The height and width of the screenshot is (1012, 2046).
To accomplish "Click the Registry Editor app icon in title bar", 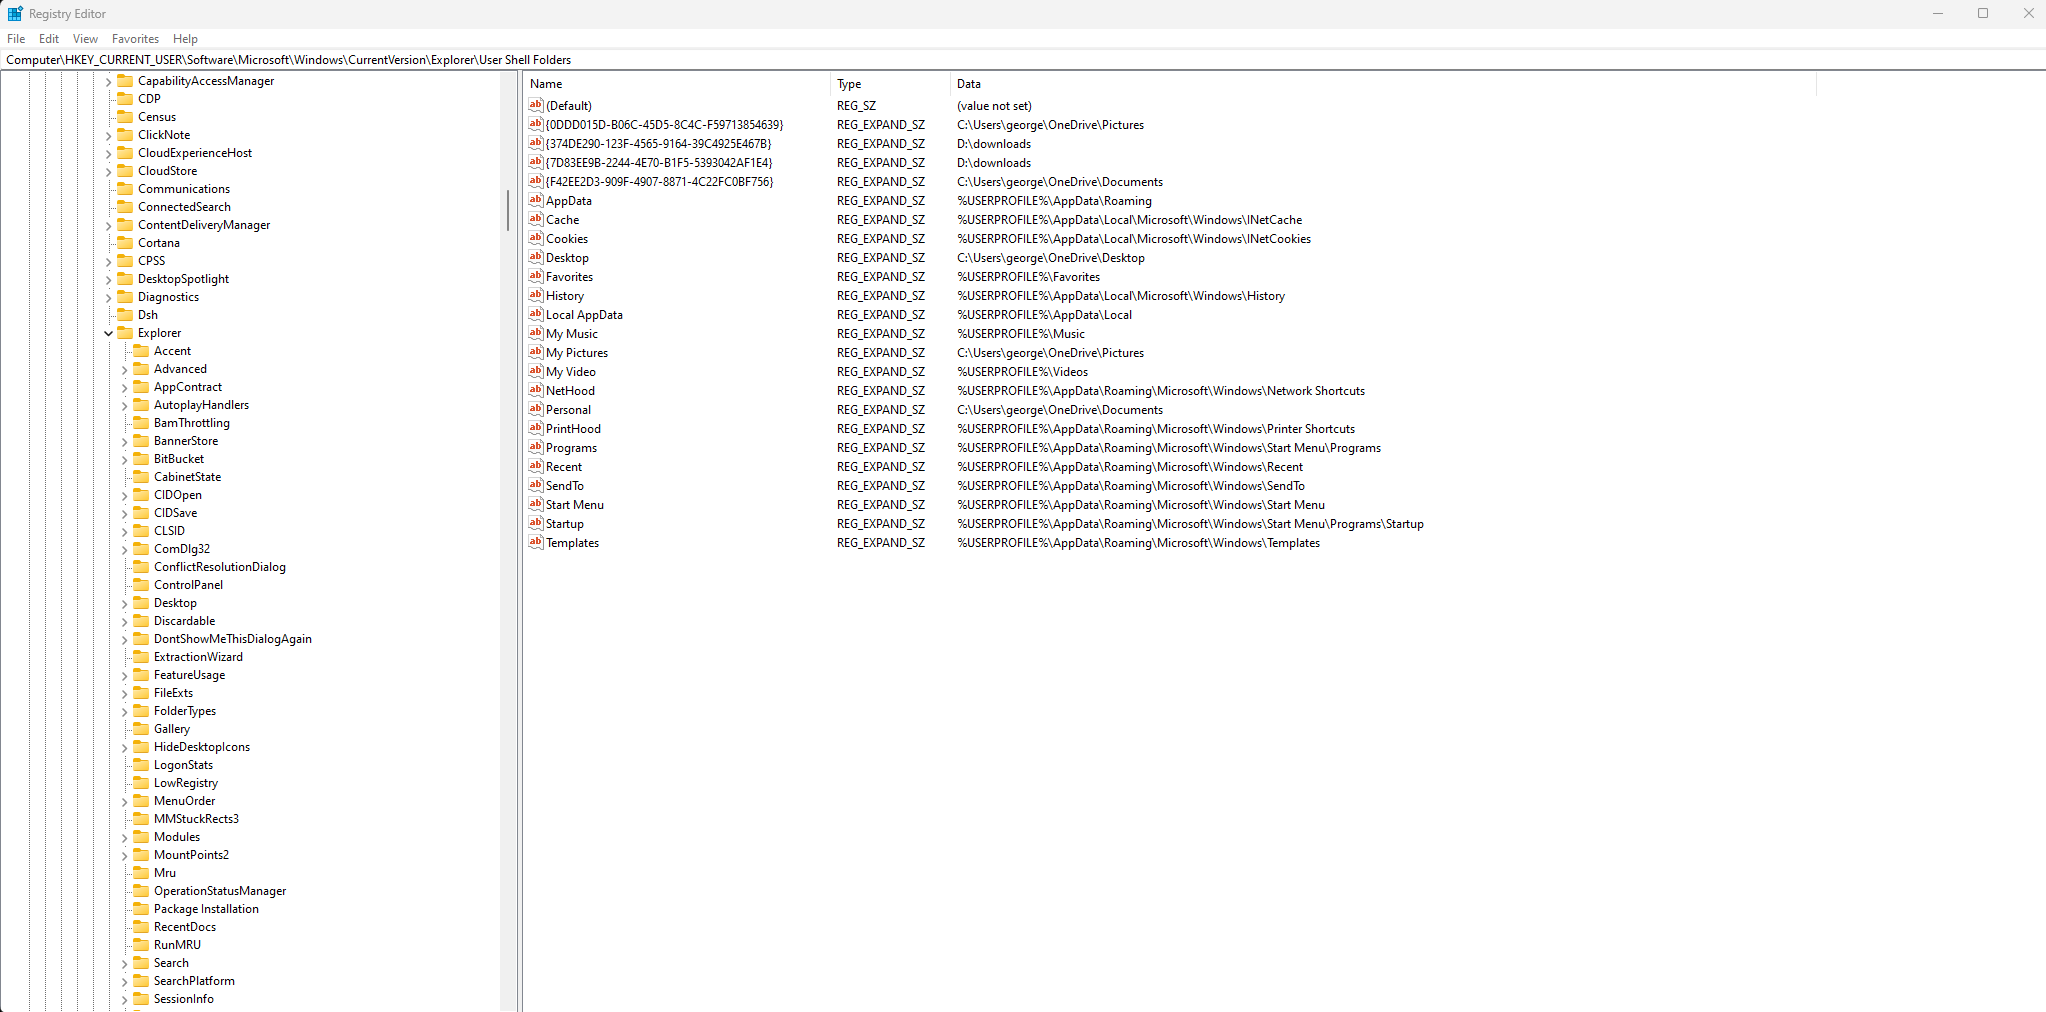I will pos(15,14).
